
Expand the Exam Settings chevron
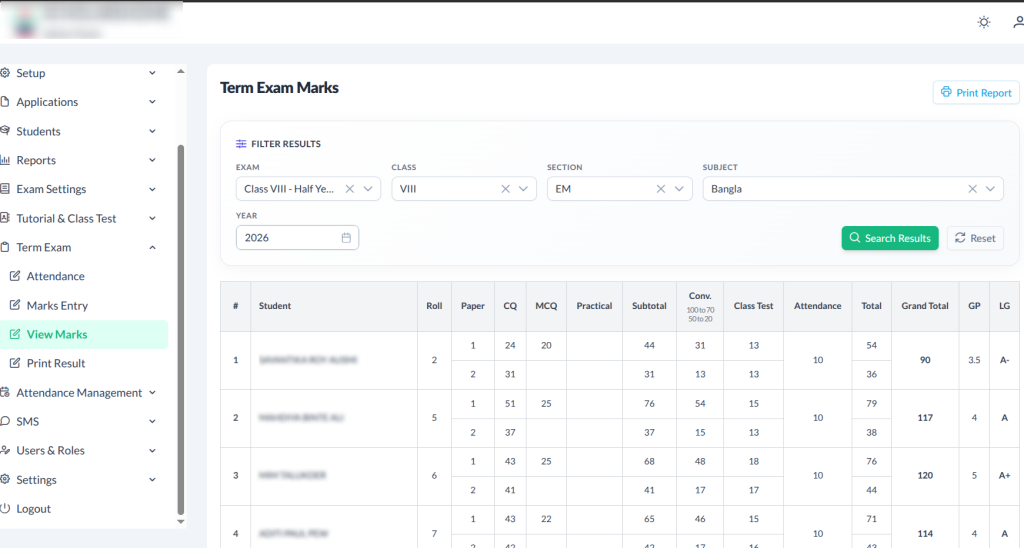click(152, 189)
